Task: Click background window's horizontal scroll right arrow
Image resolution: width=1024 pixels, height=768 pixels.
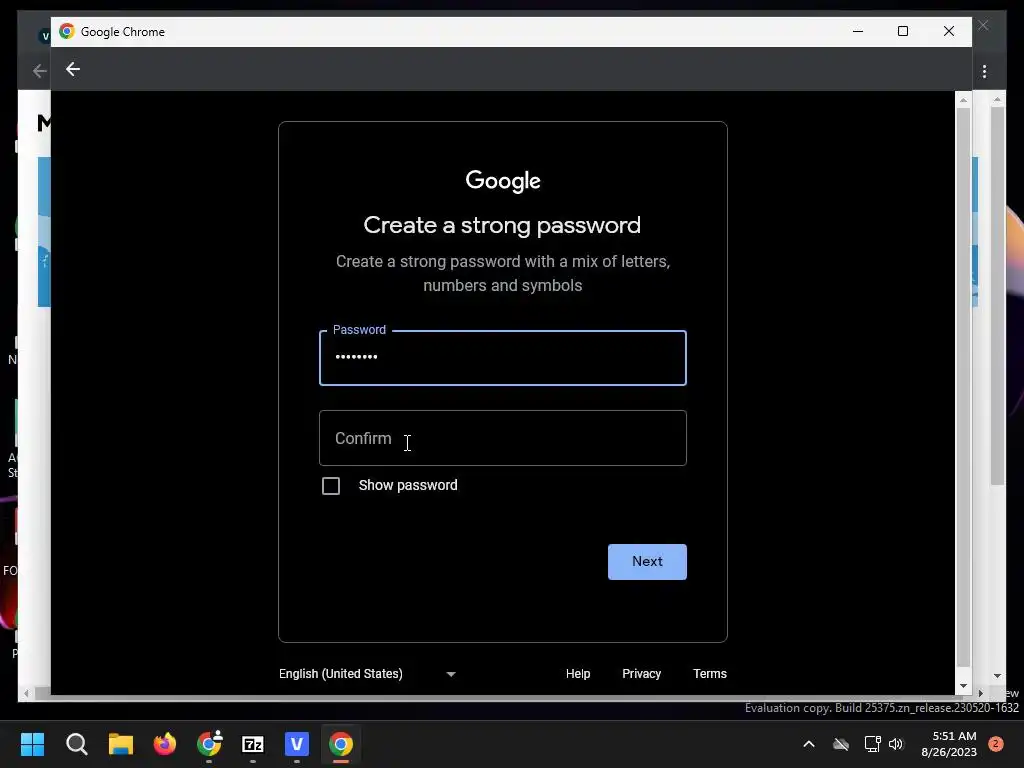Action: coord(980,694)
